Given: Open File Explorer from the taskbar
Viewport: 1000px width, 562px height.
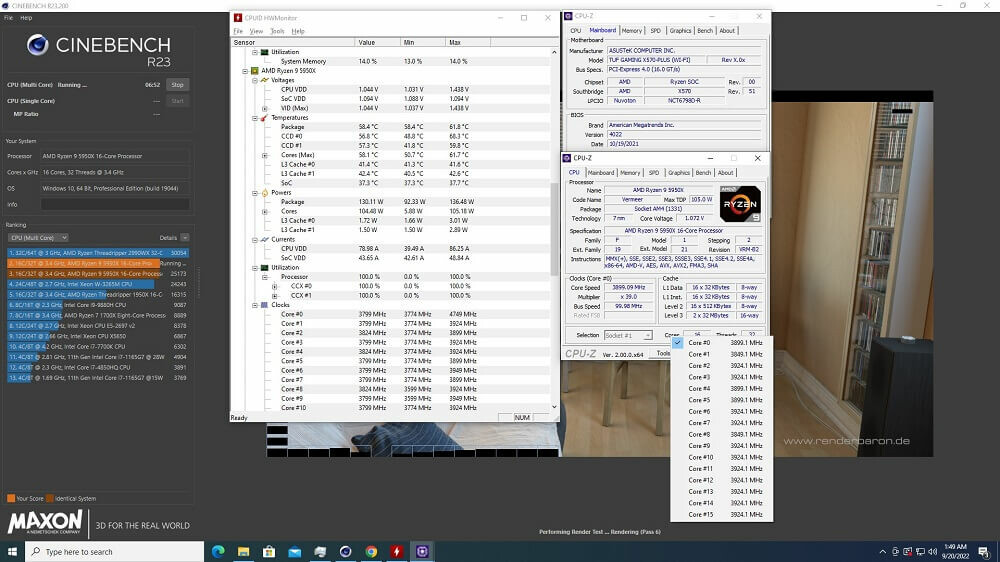Looking at the screenshot, I should point(244,551).
